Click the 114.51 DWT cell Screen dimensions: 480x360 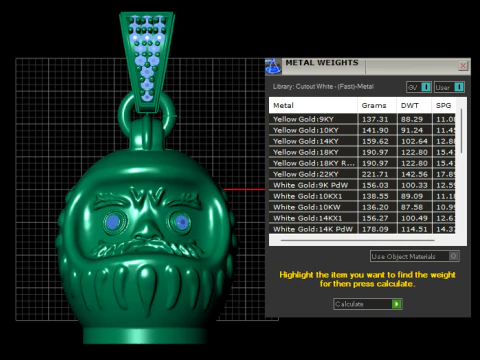tap(414, 229)
